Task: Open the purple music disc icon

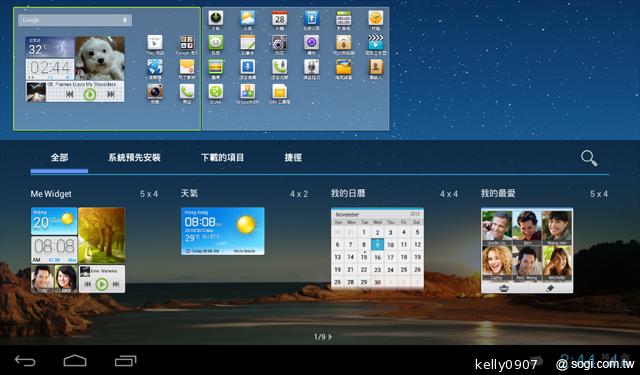Action: tap(312, 42)
